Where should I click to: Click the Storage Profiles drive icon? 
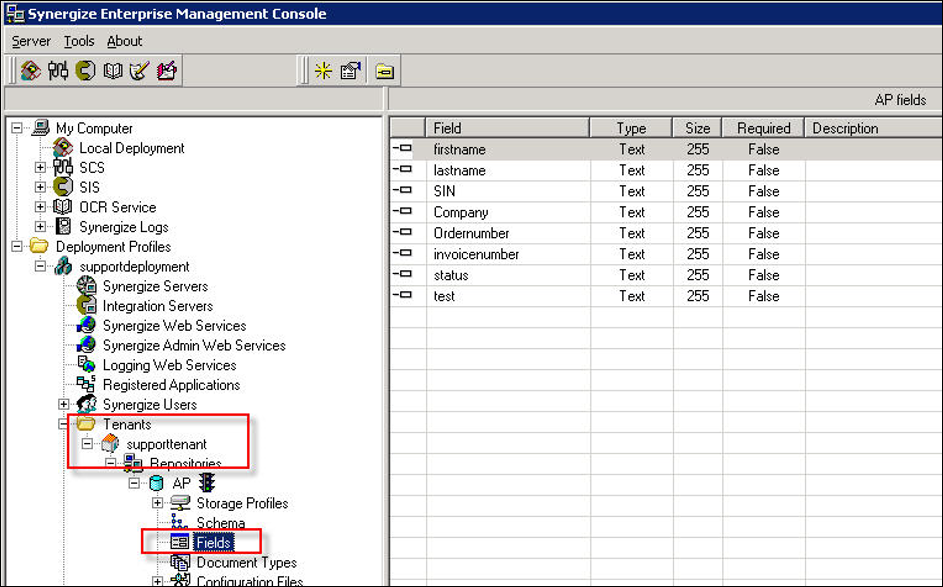(x=180, y=503)
